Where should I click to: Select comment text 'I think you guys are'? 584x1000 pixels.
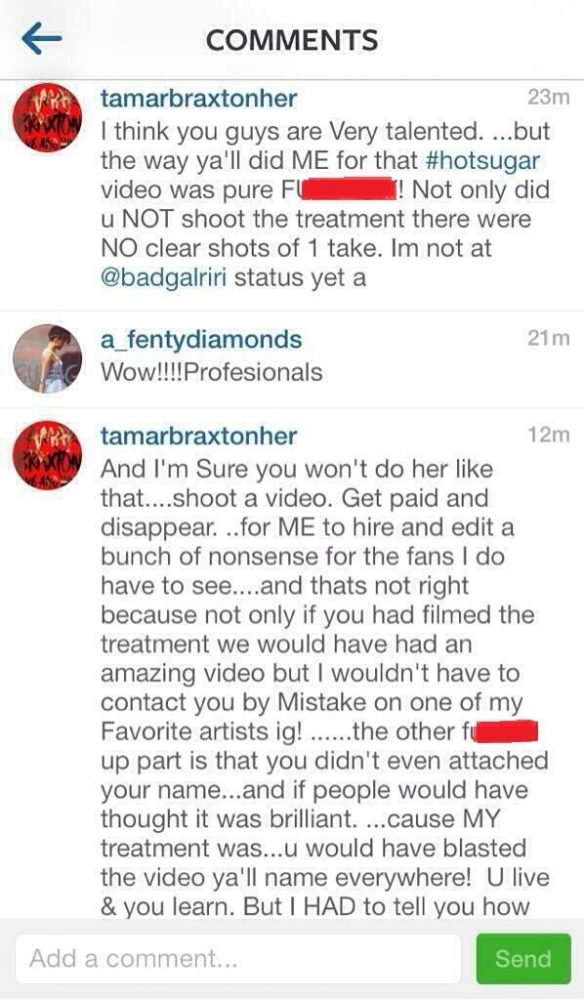[x=211, y=132]
